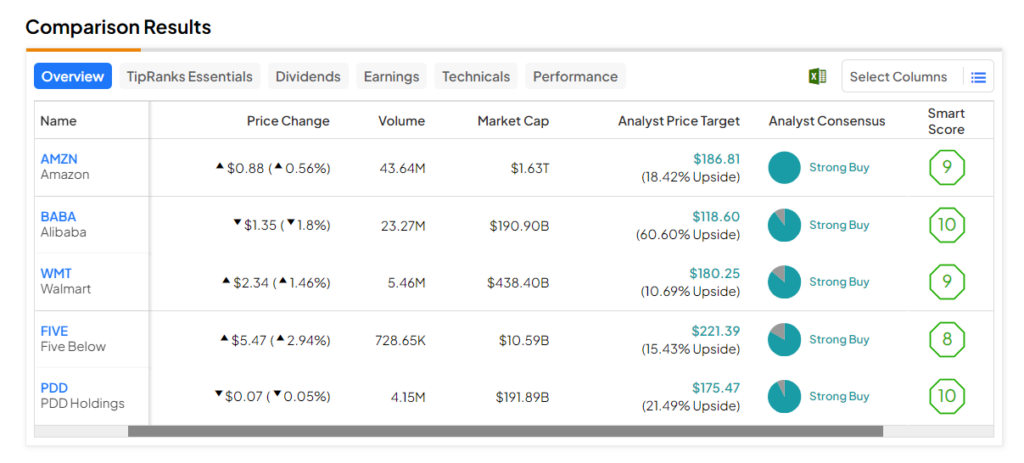Show the Performance tab
This screenshot has height=463, width=1024.
point(575,77)
